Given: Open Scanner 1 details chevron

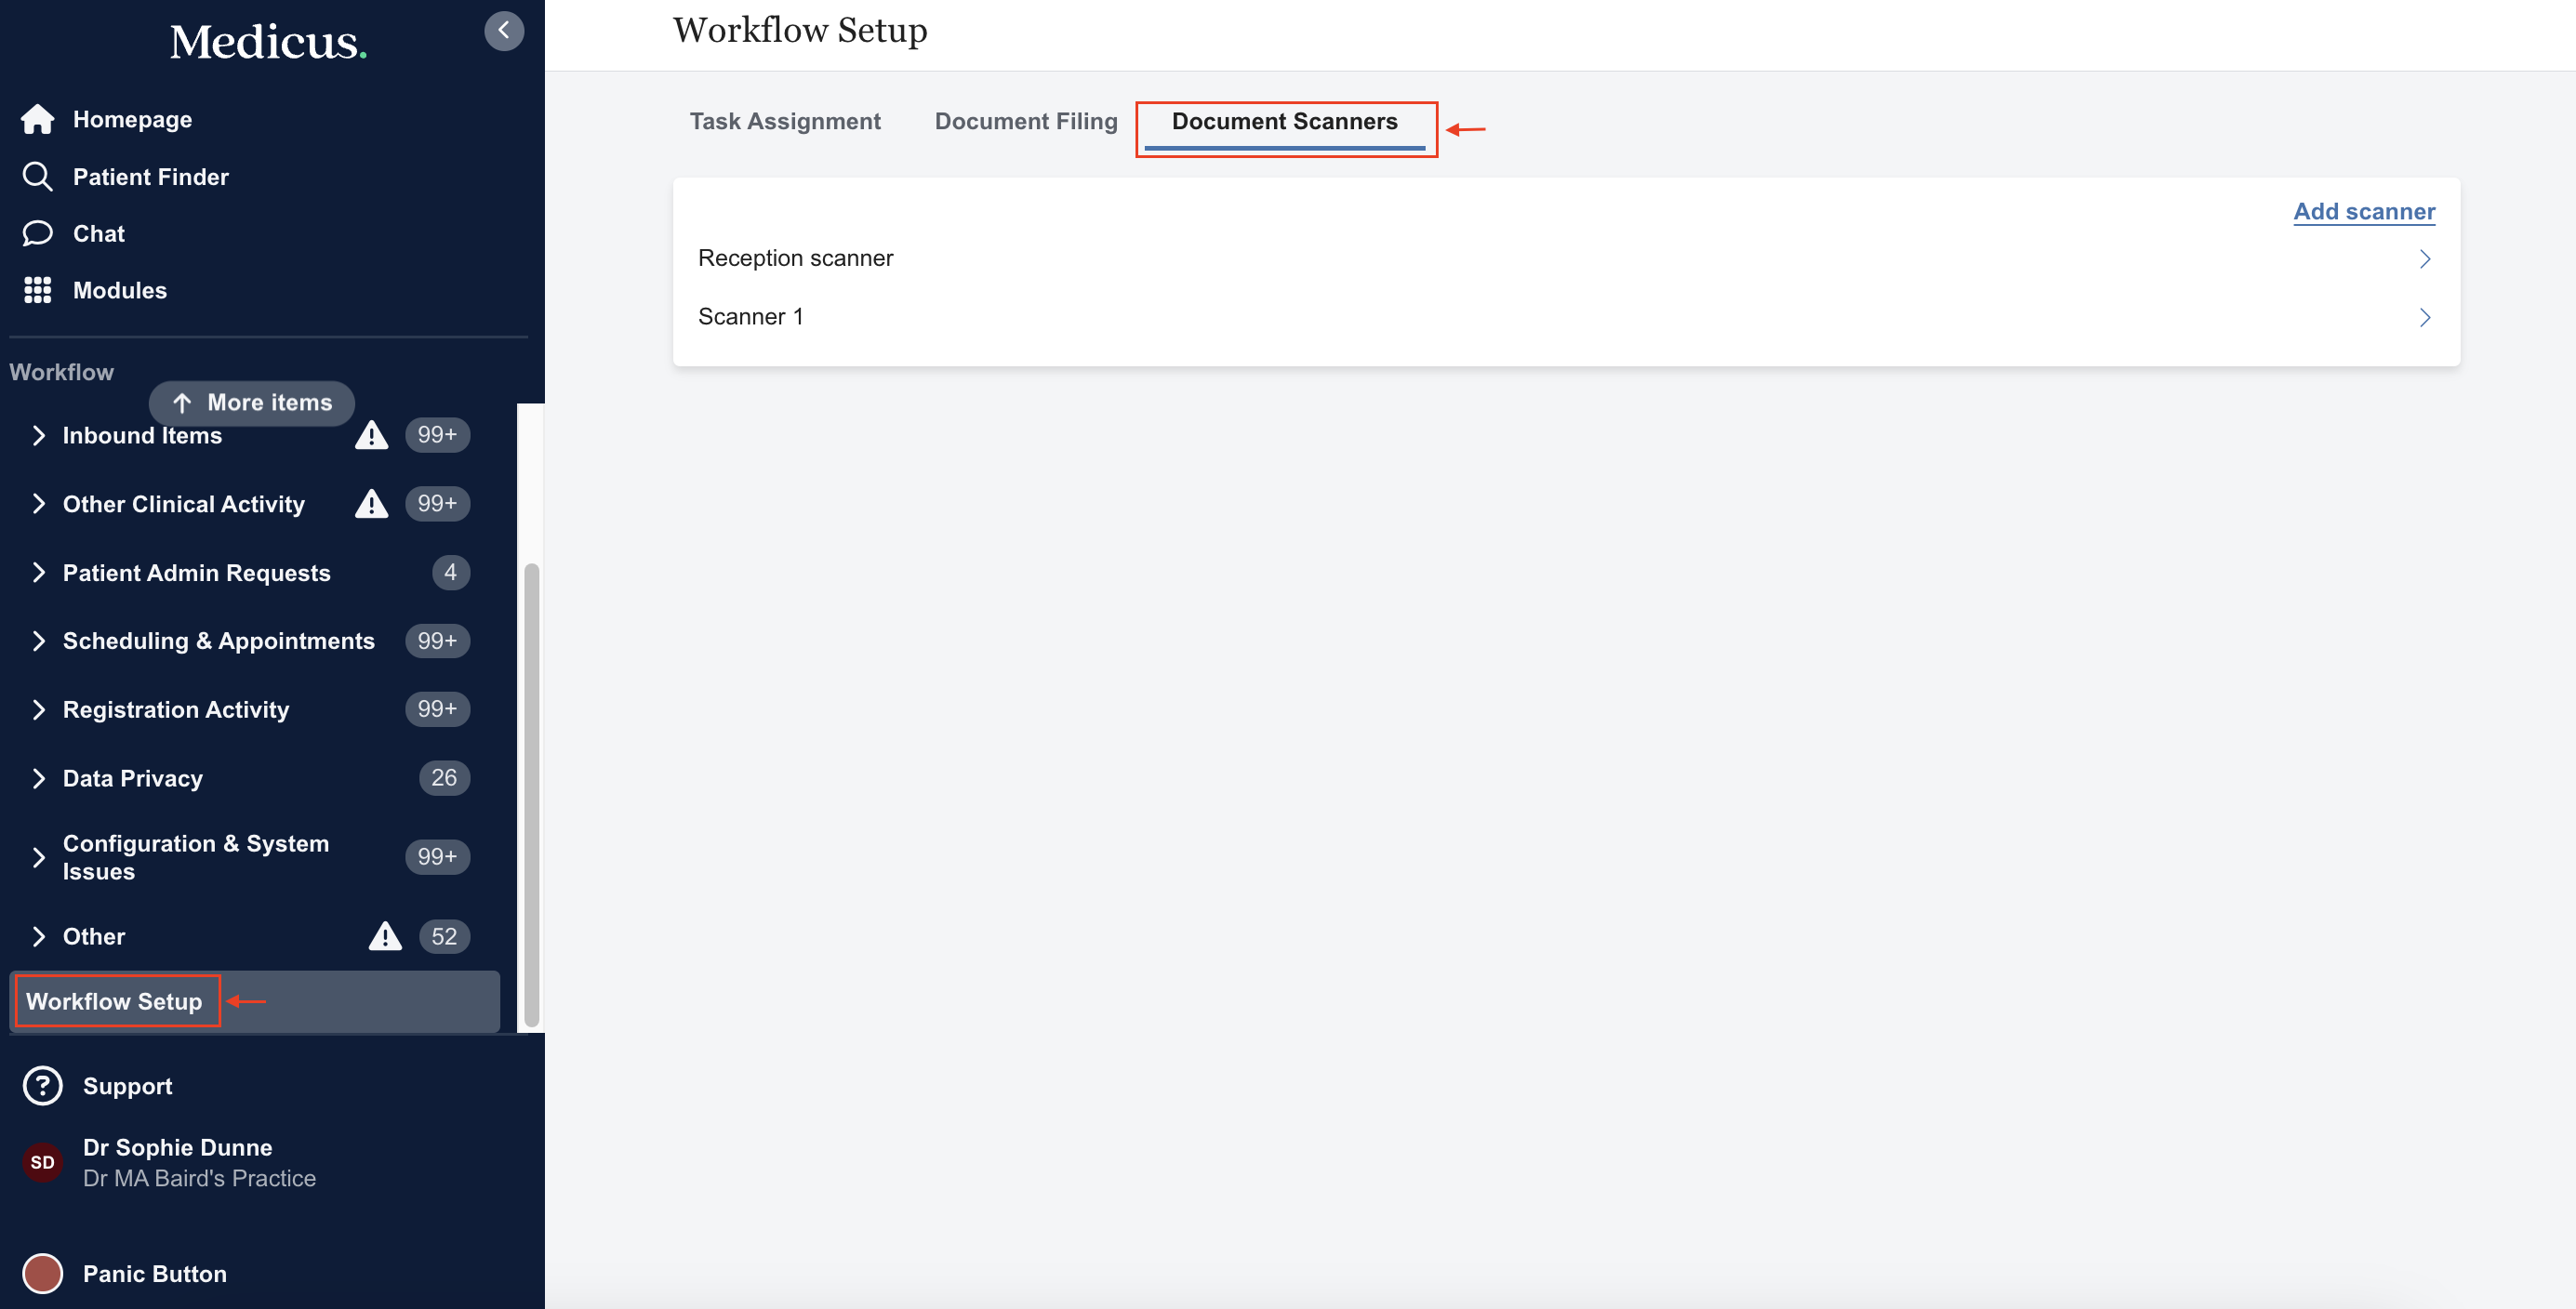Looking at the screenshot, I should point(2424,317).
